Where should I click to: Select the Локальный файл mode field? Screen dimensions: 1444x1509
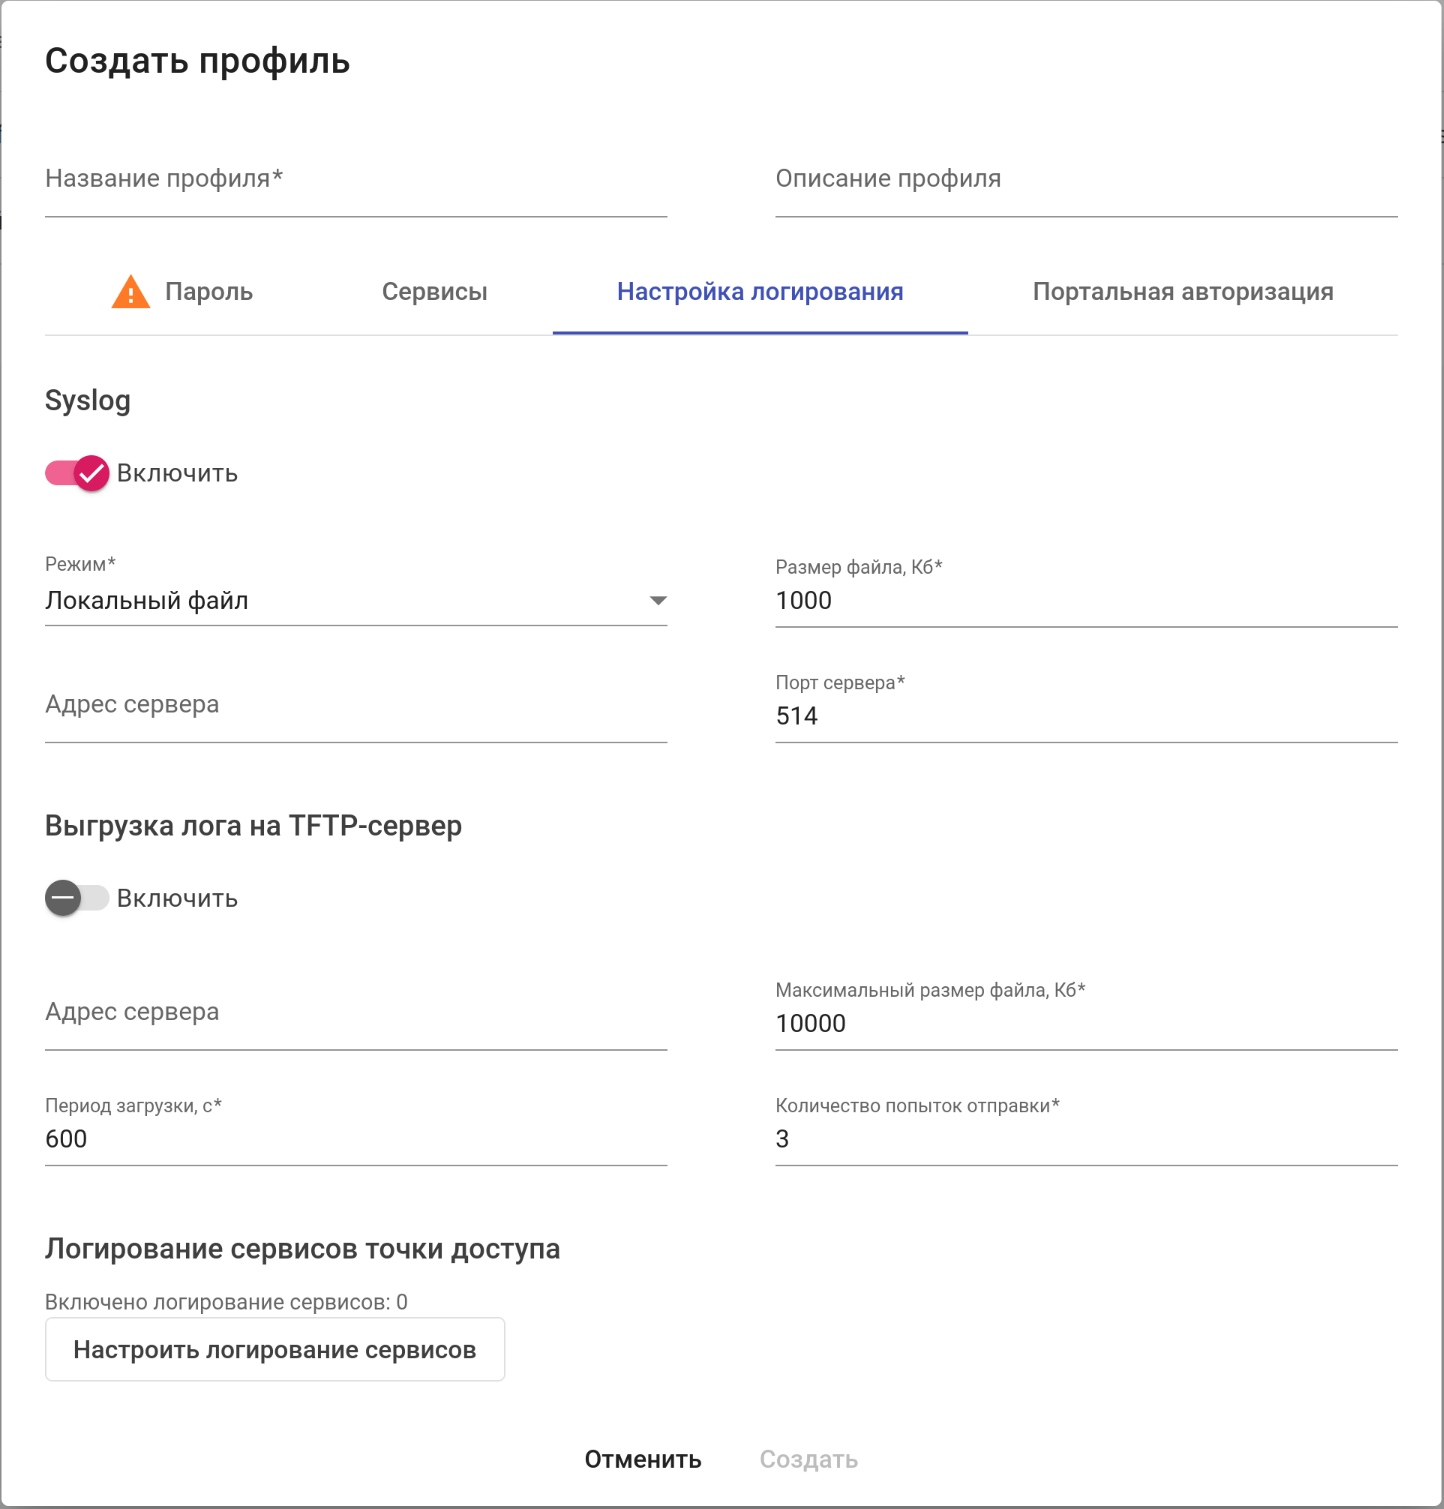coord(340,601)
